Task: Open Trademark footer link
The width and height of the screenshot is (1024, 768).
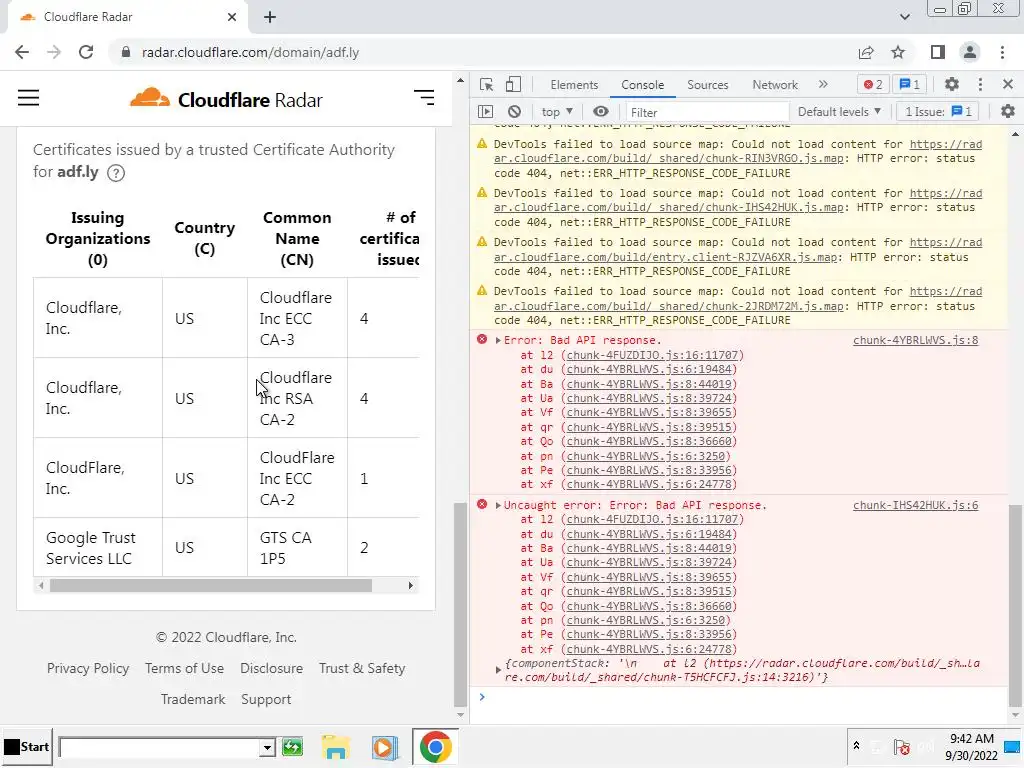Action: [x=193, y=699]
